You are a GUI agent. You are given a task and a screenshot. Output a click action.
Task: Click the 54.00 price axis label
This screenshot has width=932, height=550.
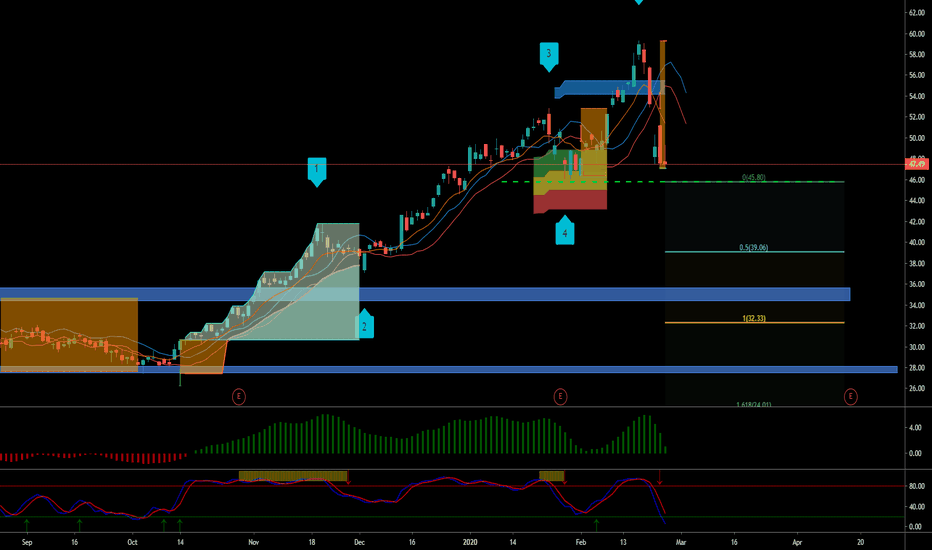[917, 96]
